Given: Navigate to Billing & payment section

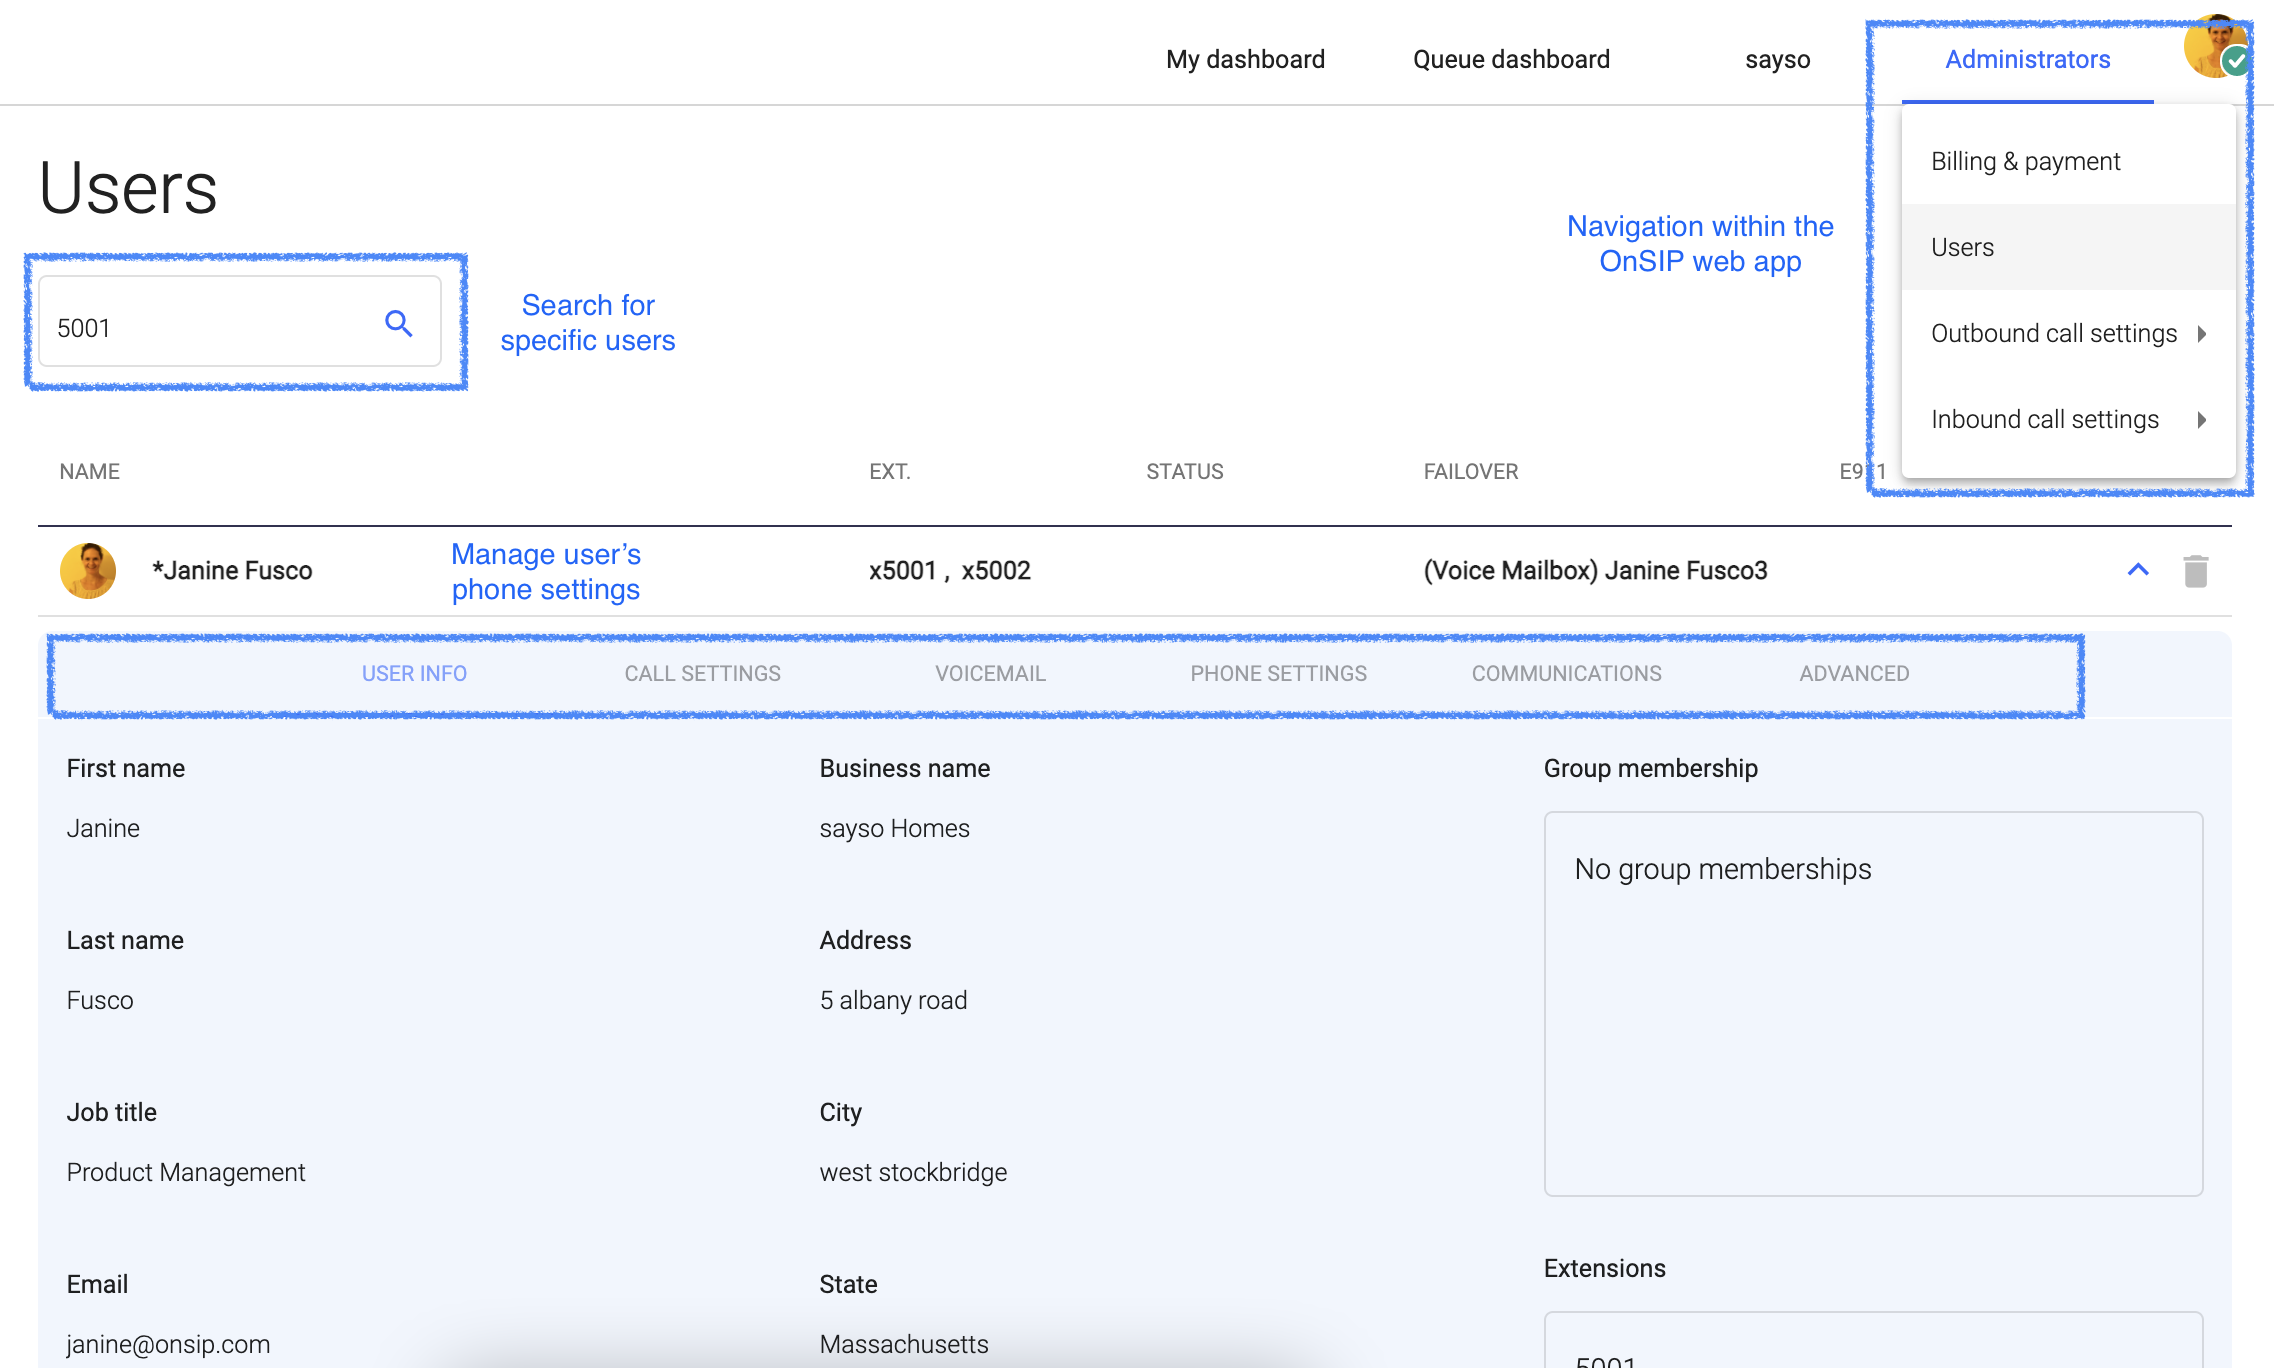Looking at the screenshot, I should click(2025, 159).
